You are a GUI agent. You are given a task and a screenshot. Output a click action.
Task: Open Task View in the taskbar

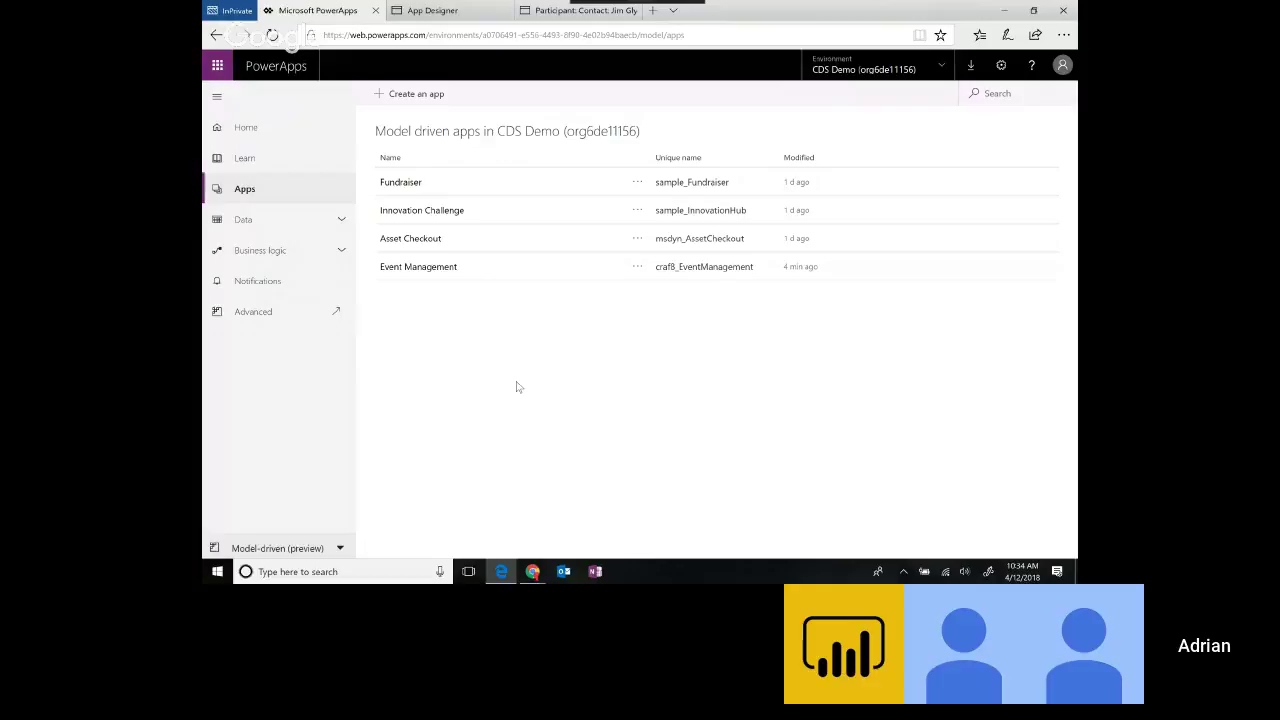pos(468,572)
